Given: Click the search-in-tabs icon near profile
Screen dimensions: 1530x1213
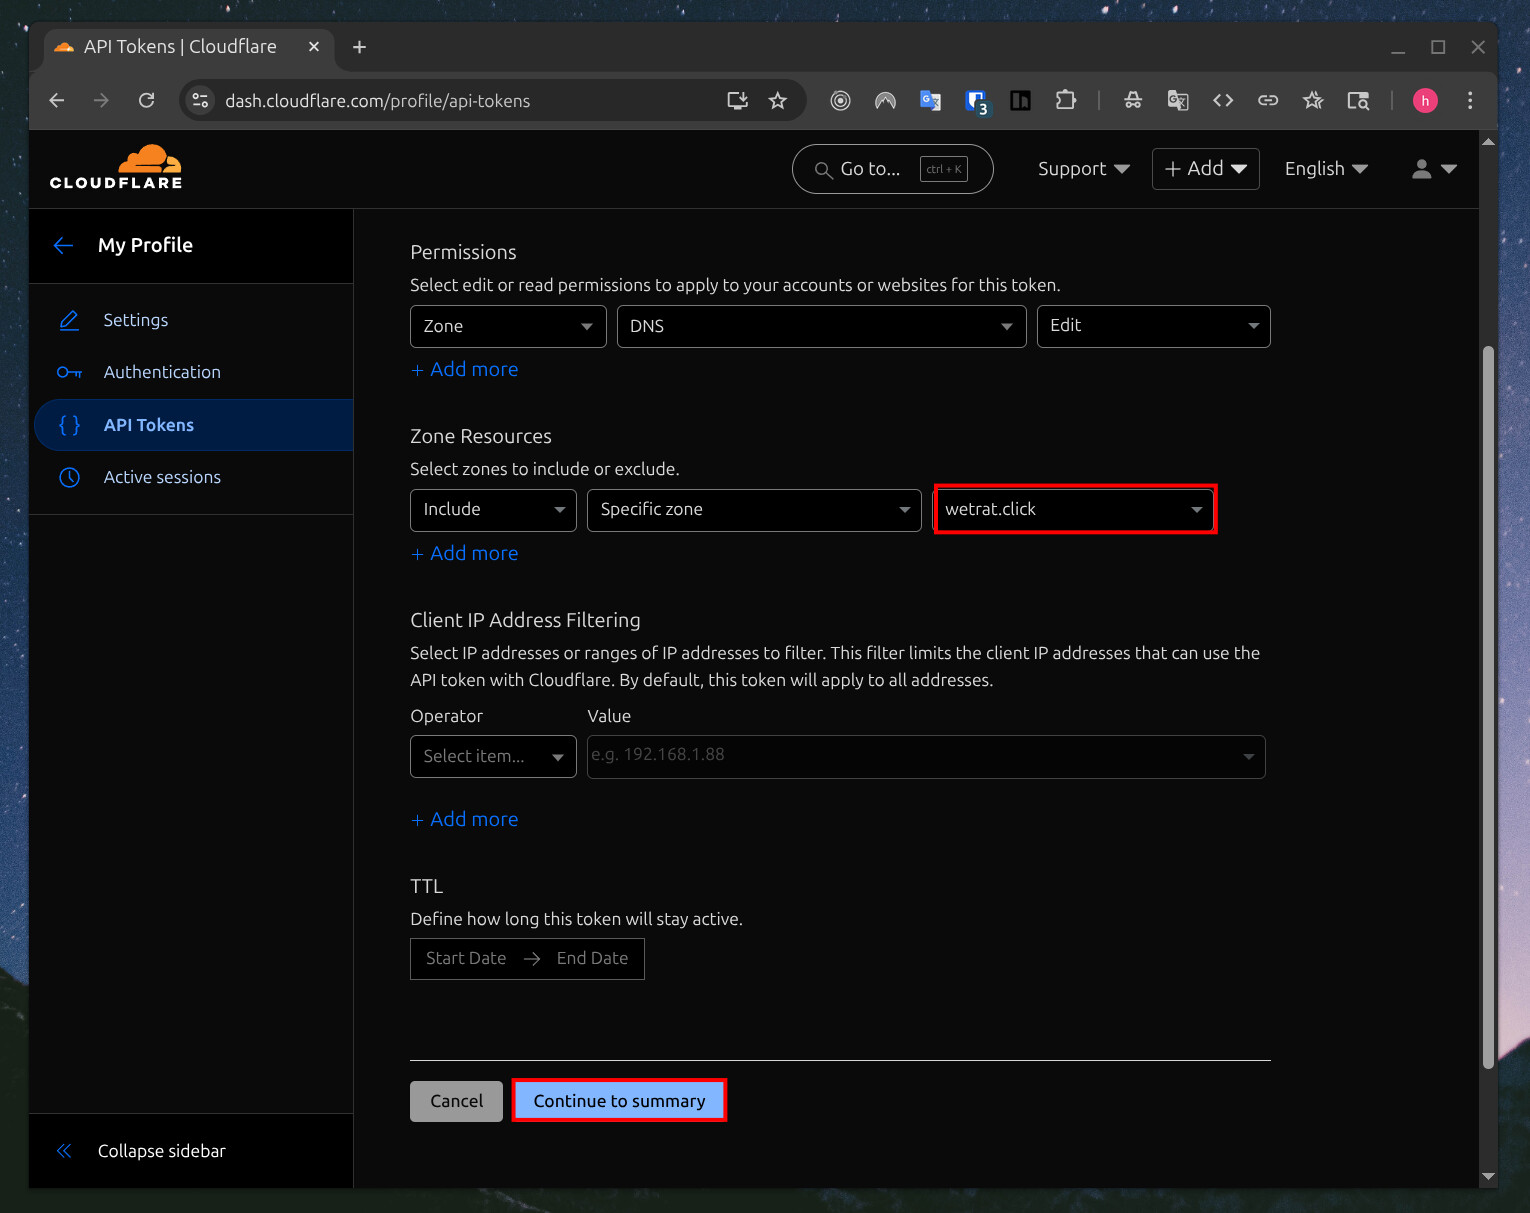Looking at the screenshot, I should coord(1357,100).
